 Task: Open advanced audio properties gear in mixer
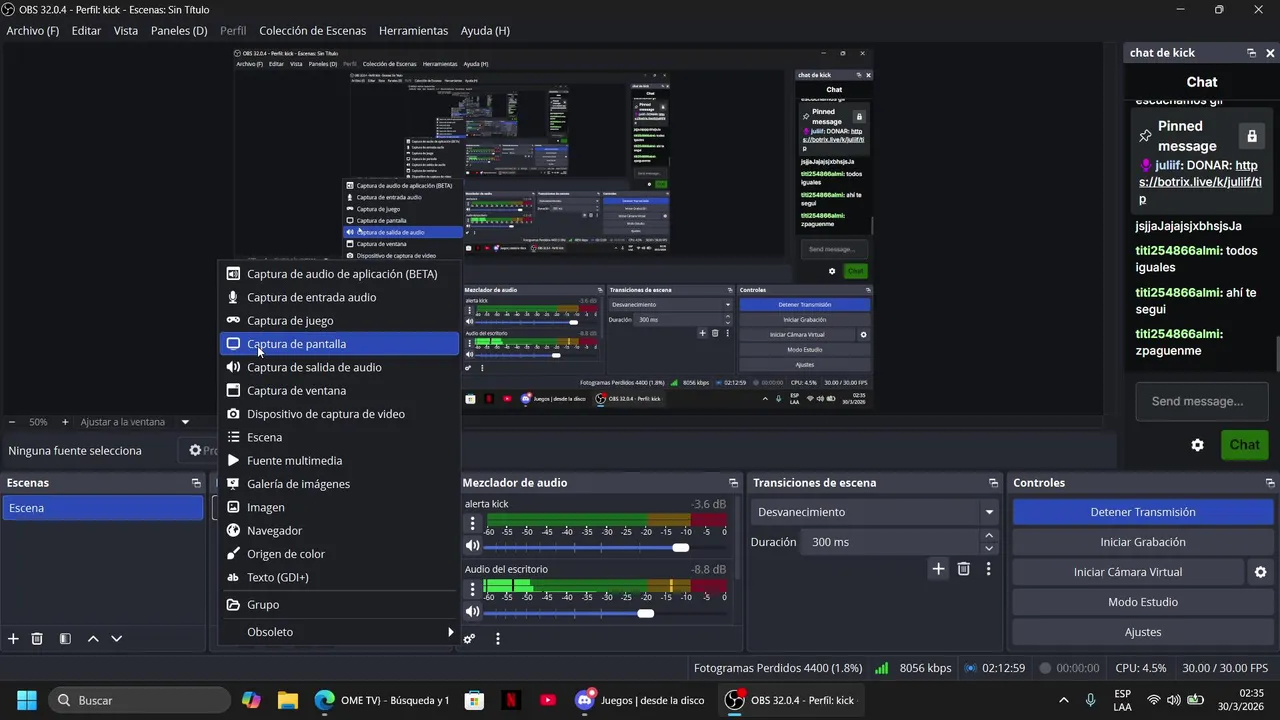click(469, 638)
